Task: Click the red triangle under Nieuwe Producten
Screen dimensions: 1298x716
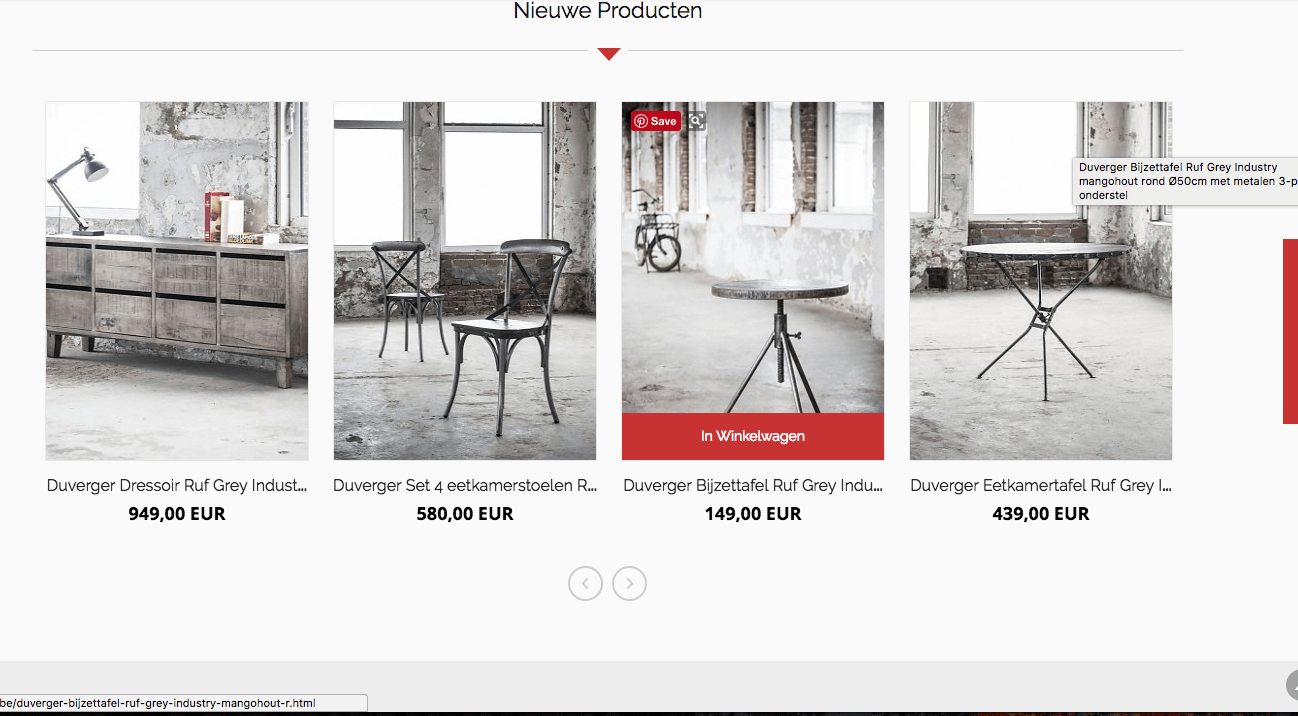Action: coord(609,54)
